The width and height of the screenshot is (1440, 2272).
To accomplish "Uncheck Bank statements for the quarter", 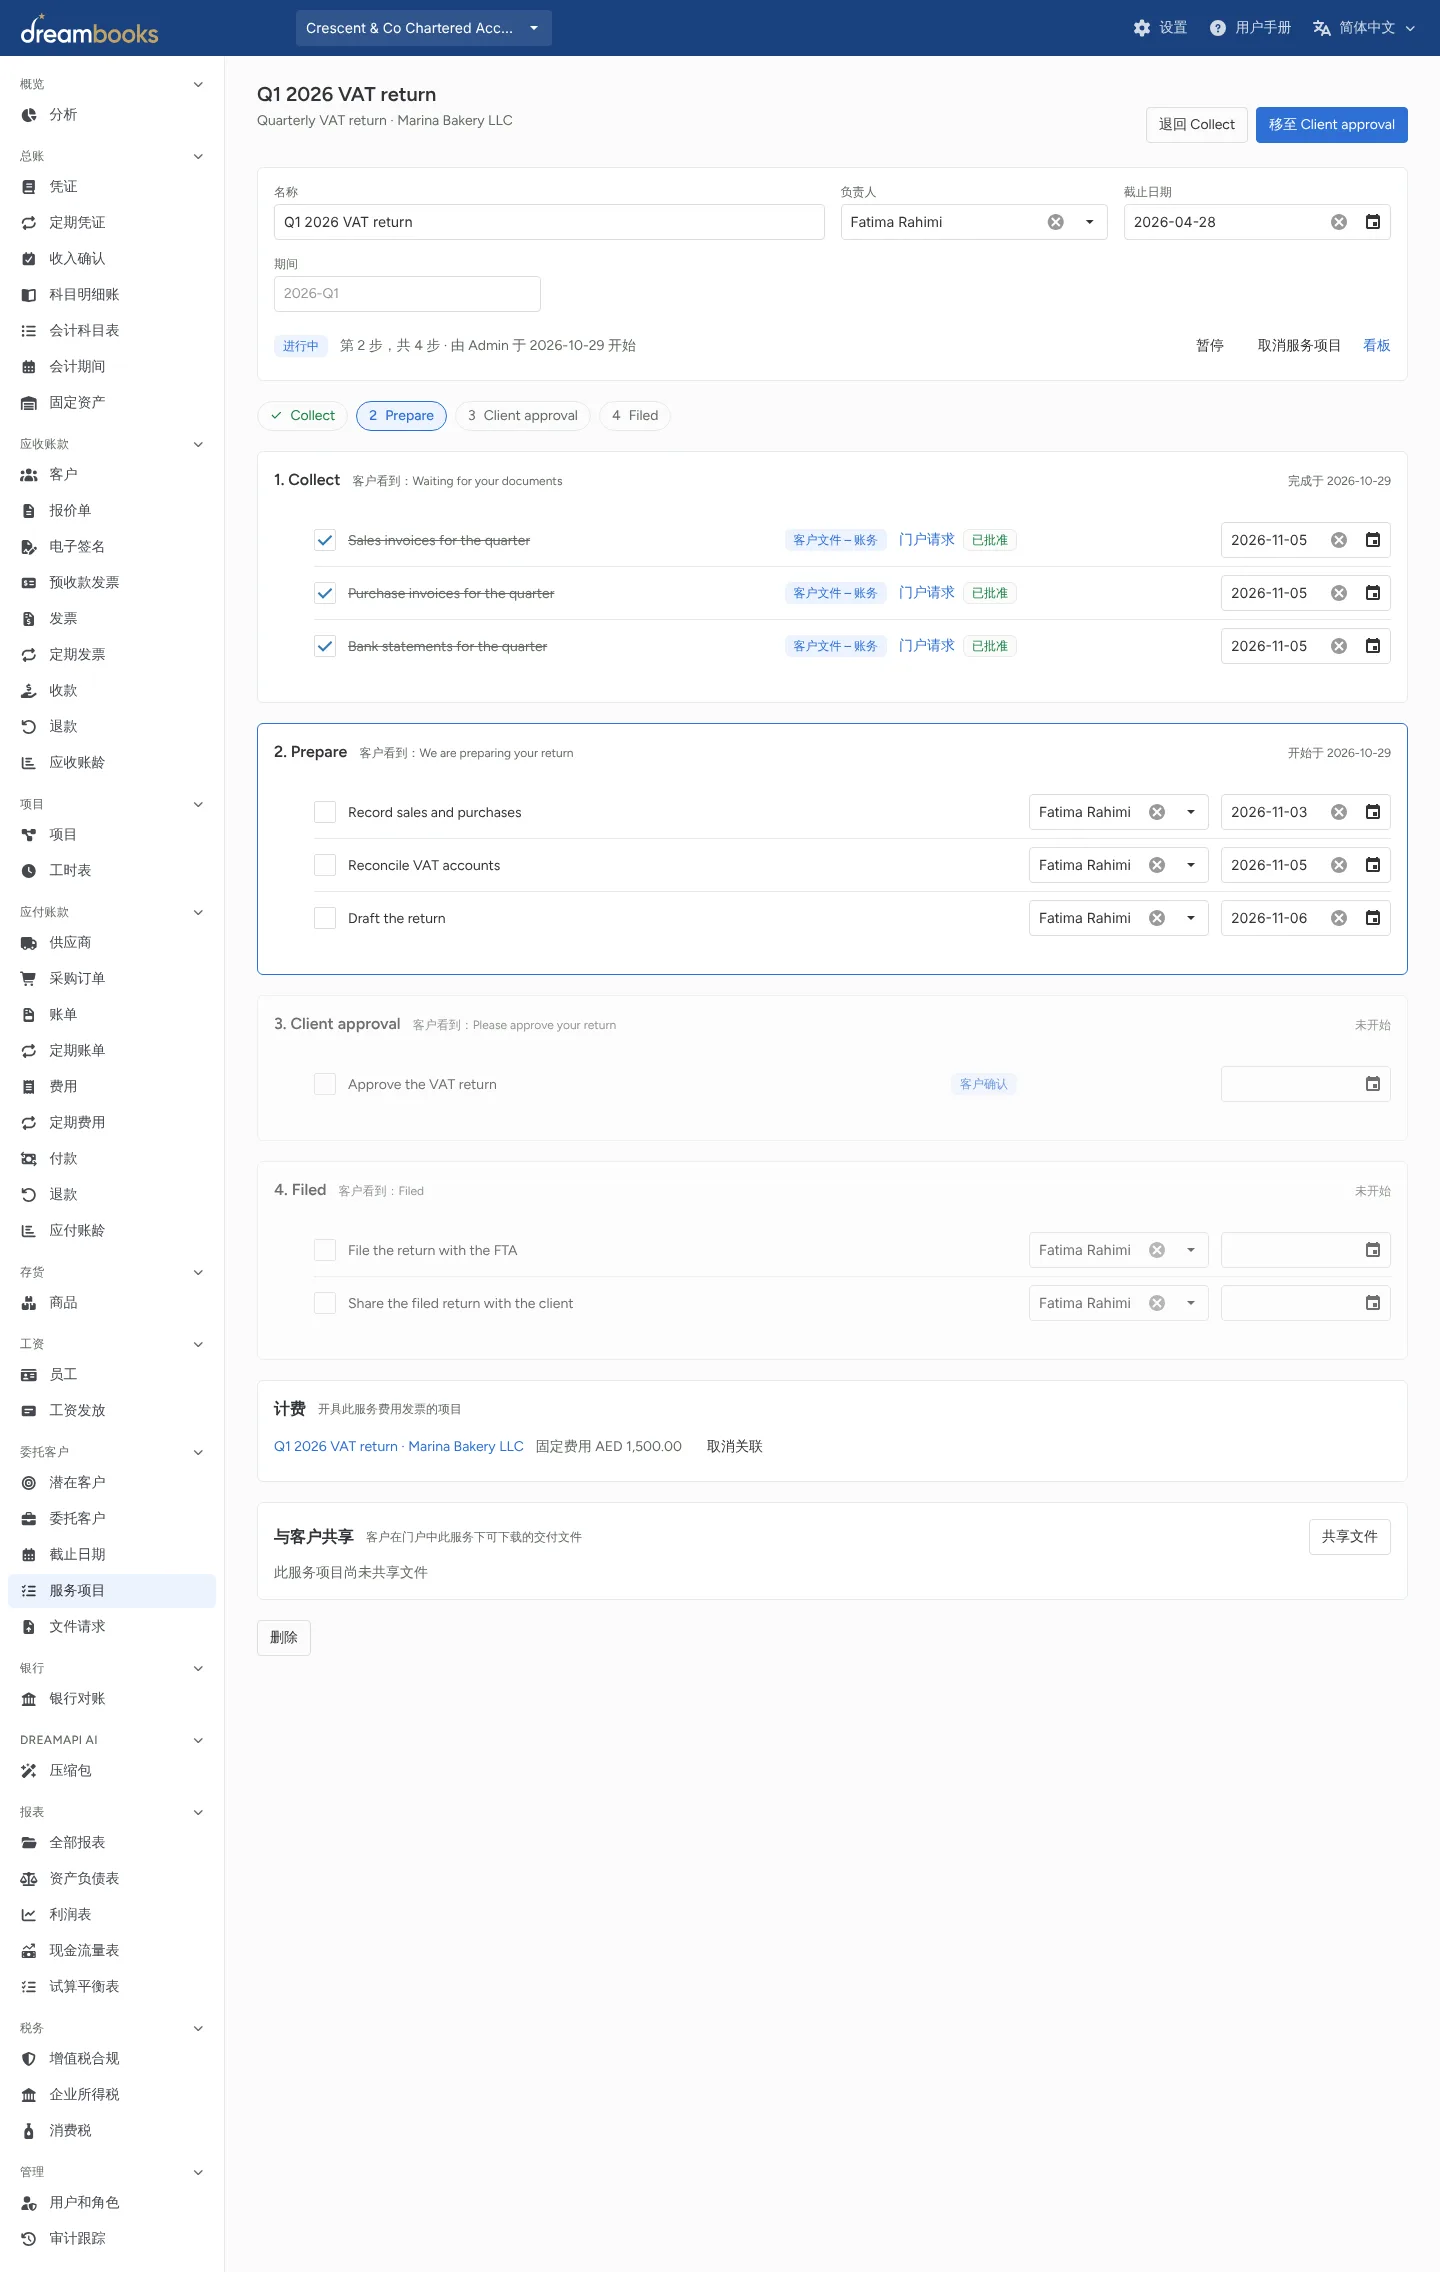I will pos(325,646).
